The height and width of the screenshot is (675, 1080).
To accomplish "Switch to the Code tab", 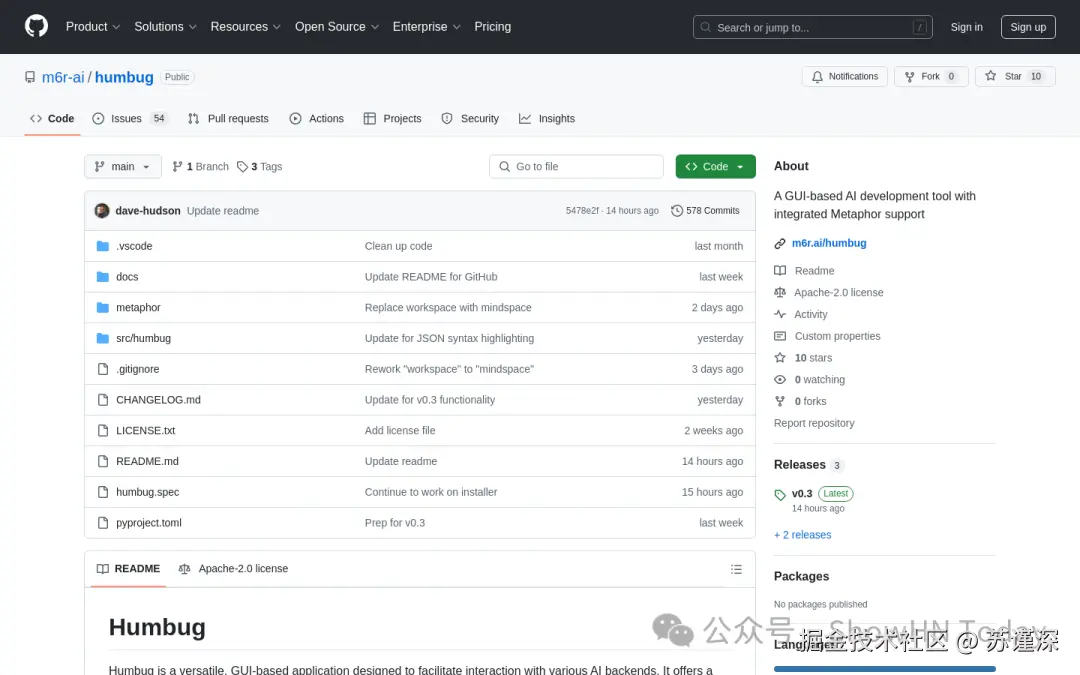I will pyautogui.click(x=52, y=118).
